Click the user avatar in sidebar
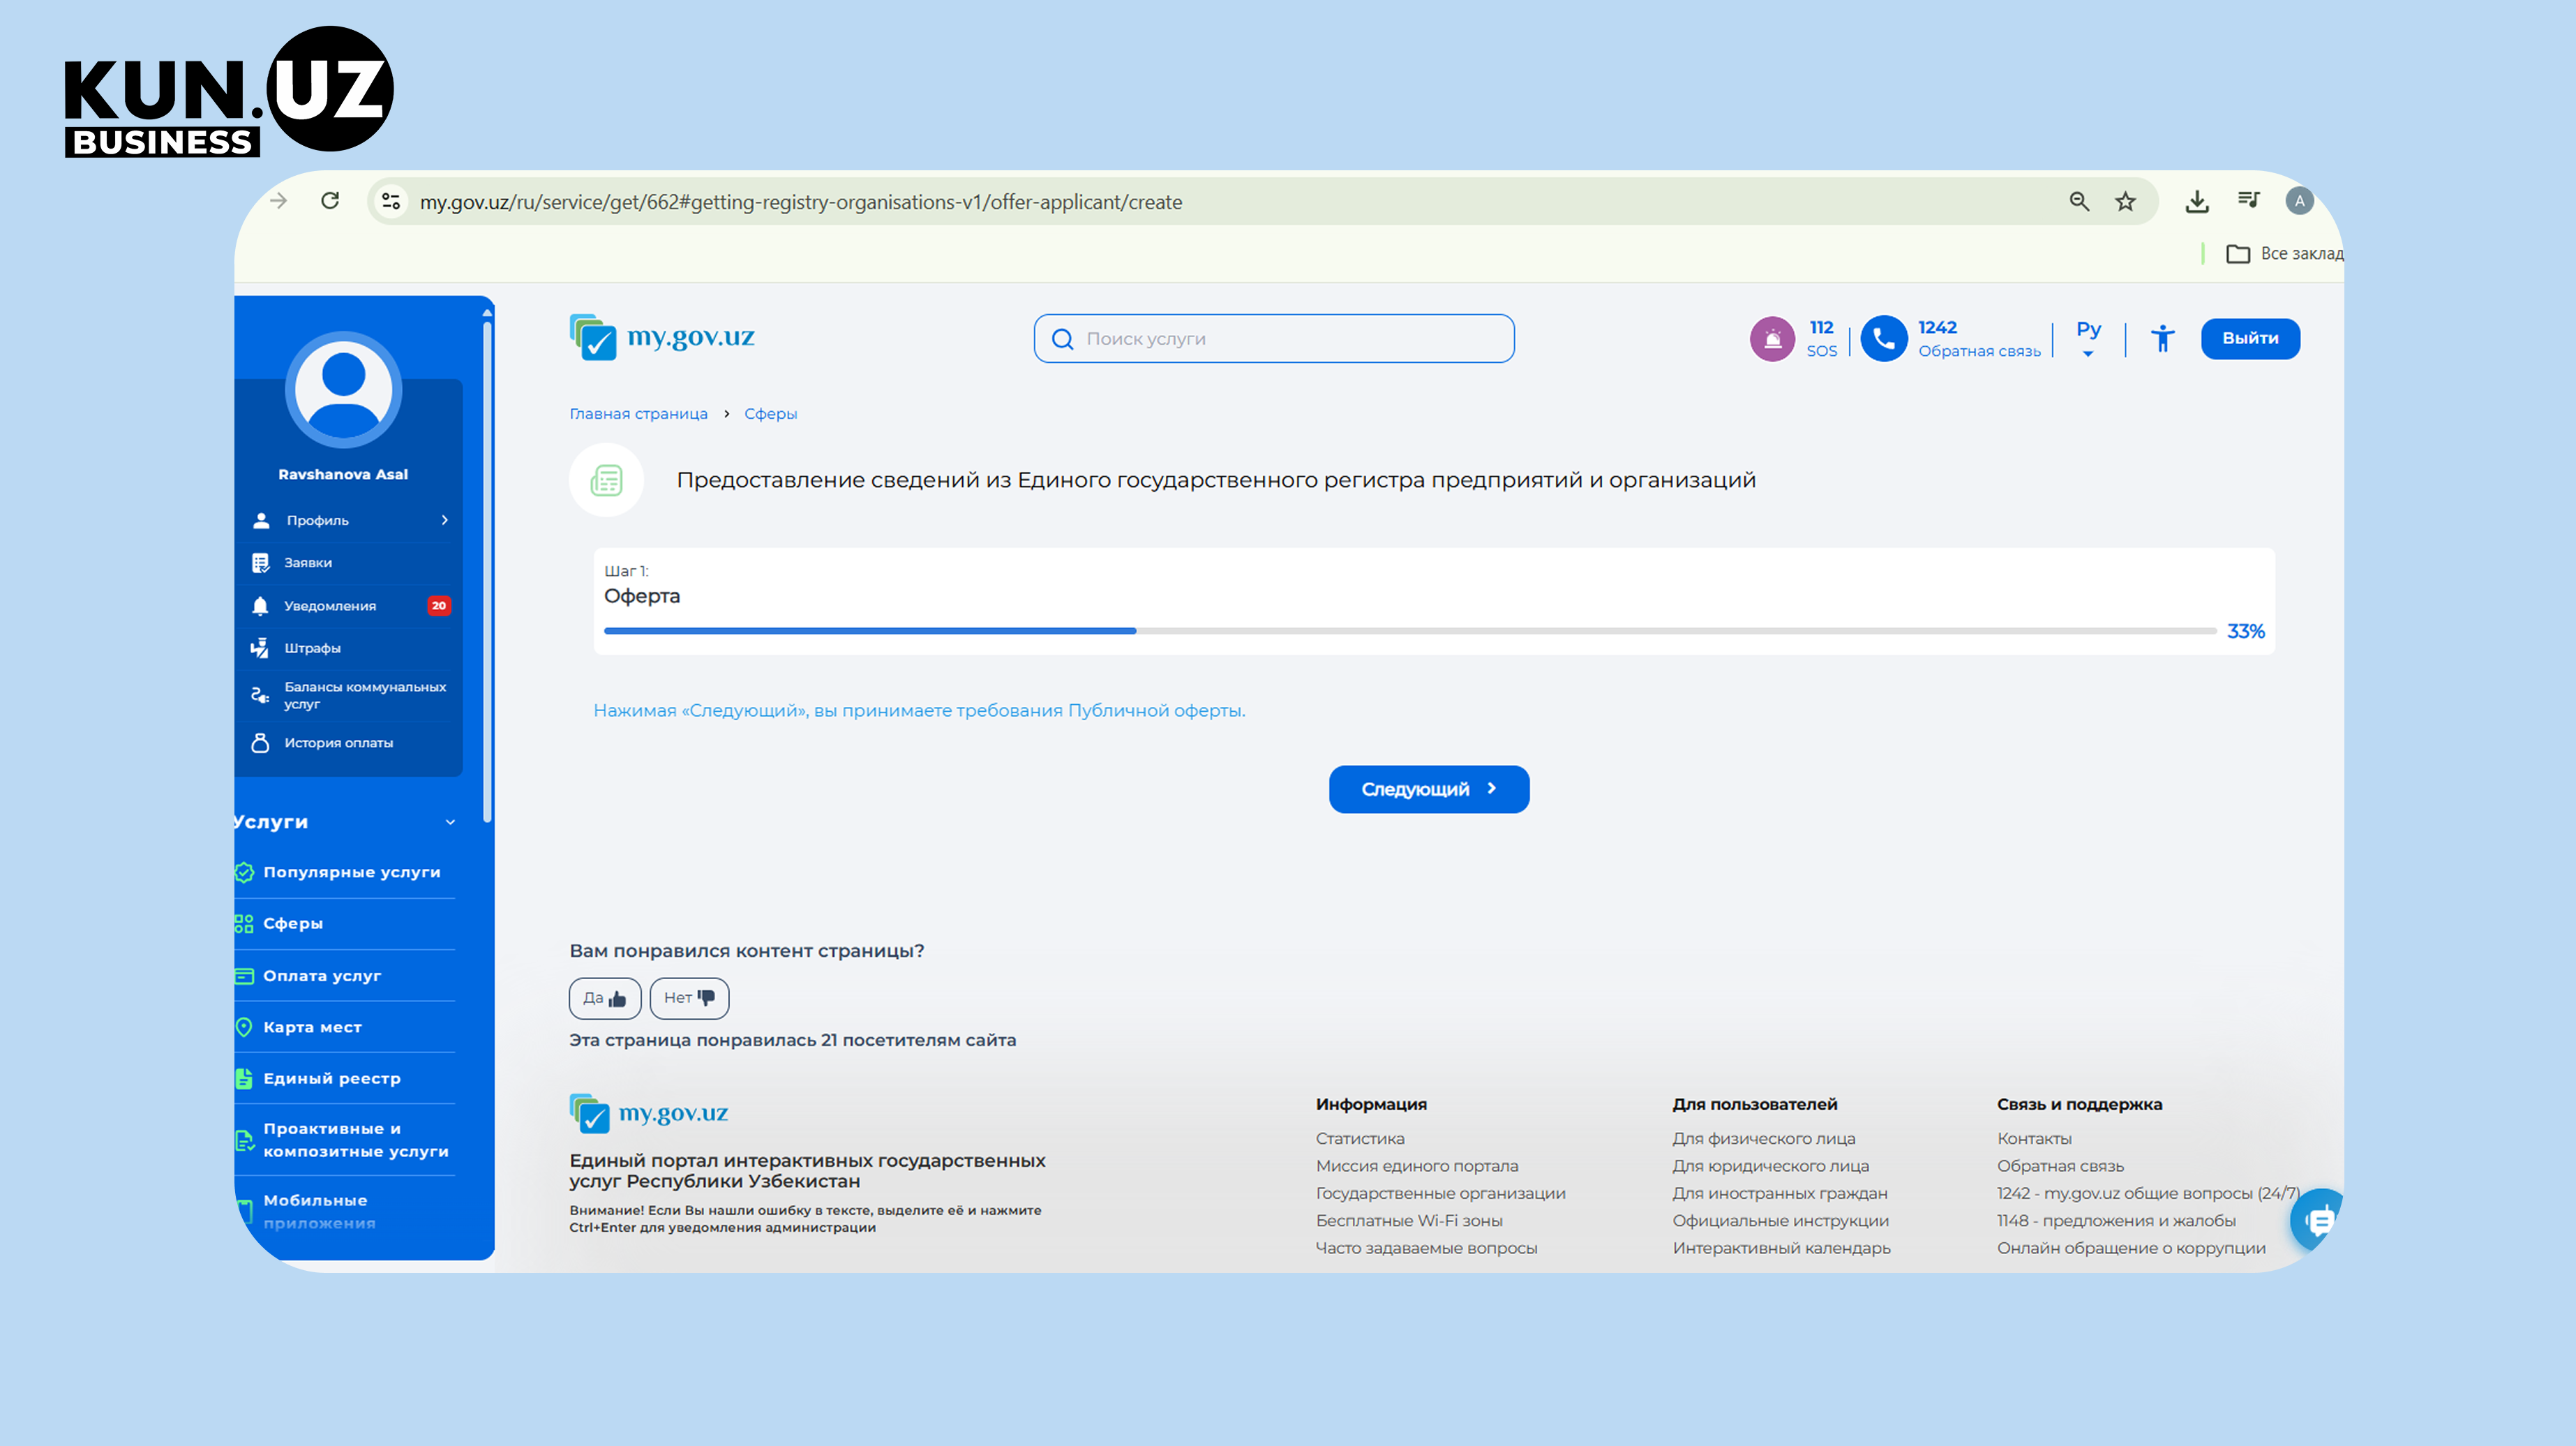This screenshot has height=1446, width=2576. click(x=344, y=390)
